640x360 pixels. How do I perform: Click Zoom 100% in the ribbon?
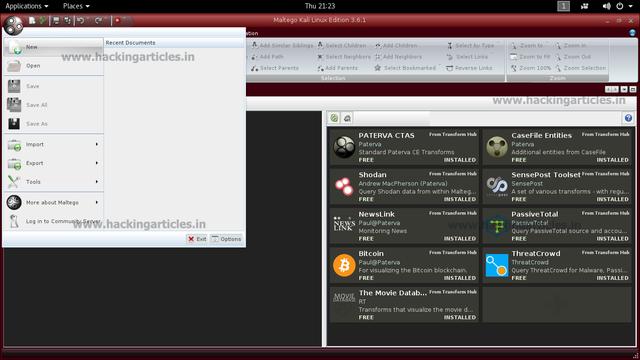point(531,68)
